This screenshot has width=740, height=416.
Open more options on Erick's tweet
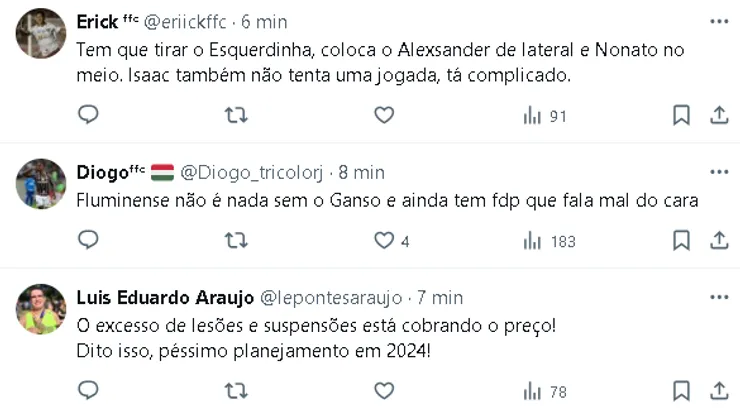tap(719, 21)
